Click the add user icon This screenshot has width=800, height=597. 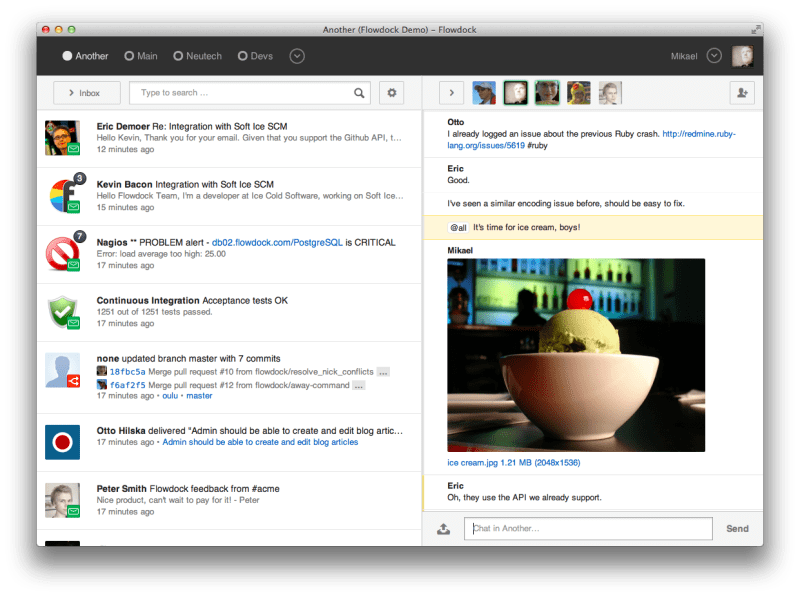[x=741, y=93]
